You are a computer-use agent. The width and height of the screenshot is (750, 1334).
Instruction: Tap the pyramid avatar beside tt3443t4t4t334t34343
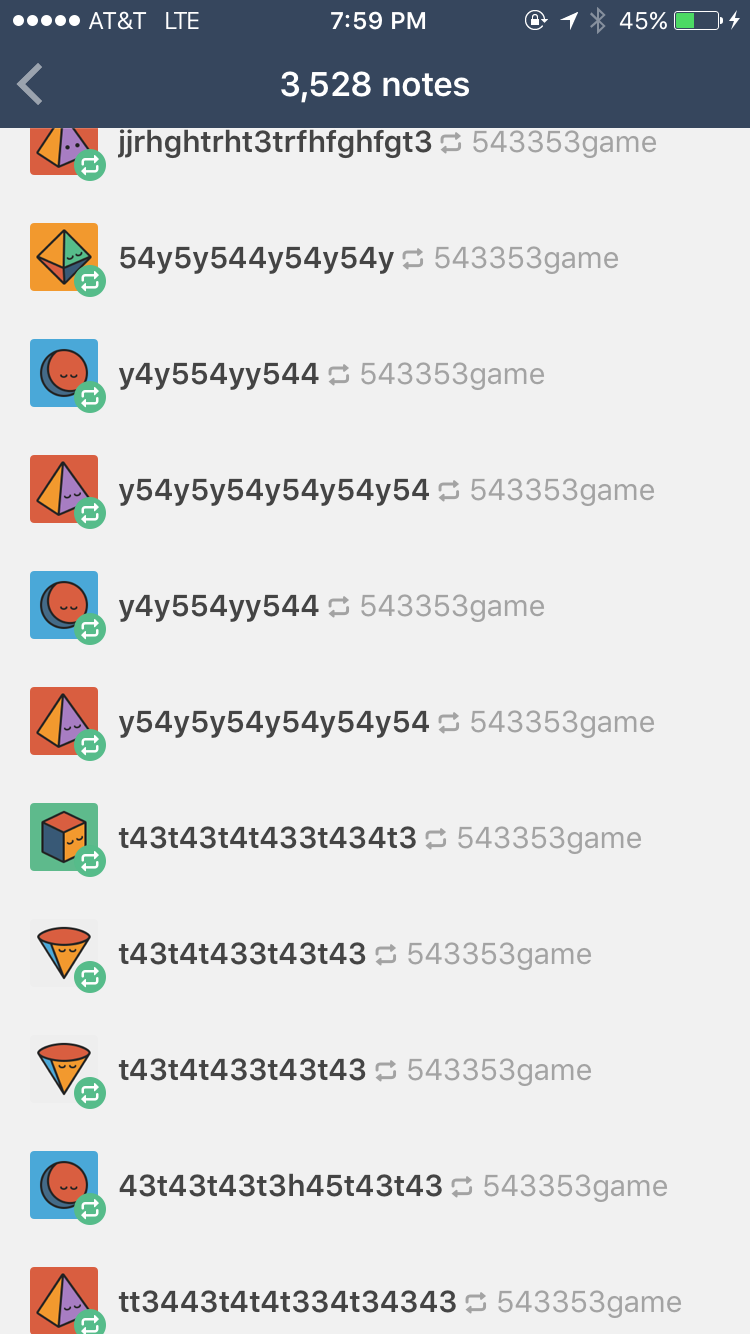point(64,1300)
